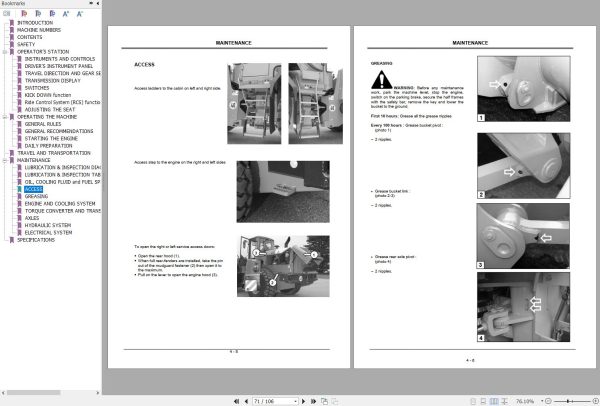Screen dimensions: 600x406
Task: Open the SAFETY bookmark
Action: pyautogui.click(x=26, y=44)
